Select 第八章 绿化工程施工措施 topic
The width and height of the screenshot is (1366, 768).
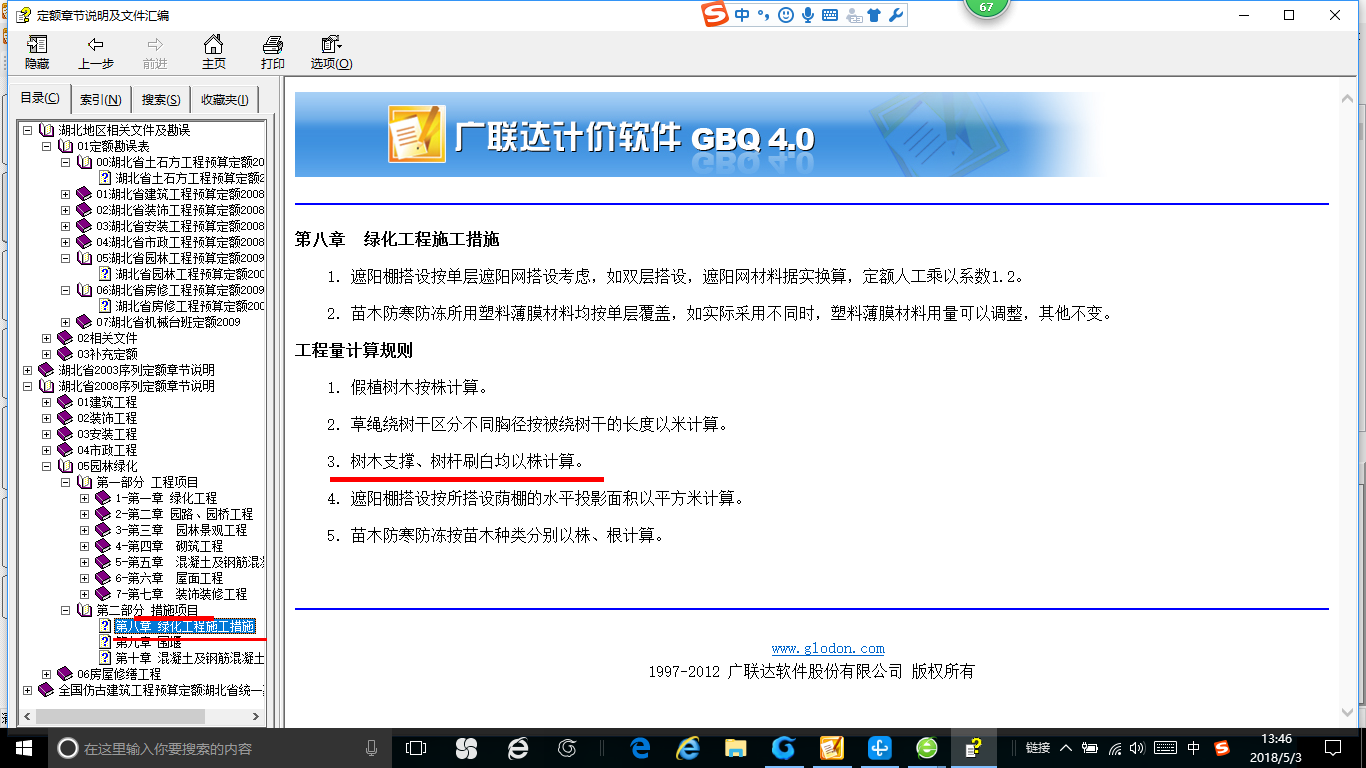[x=185, y=626]
